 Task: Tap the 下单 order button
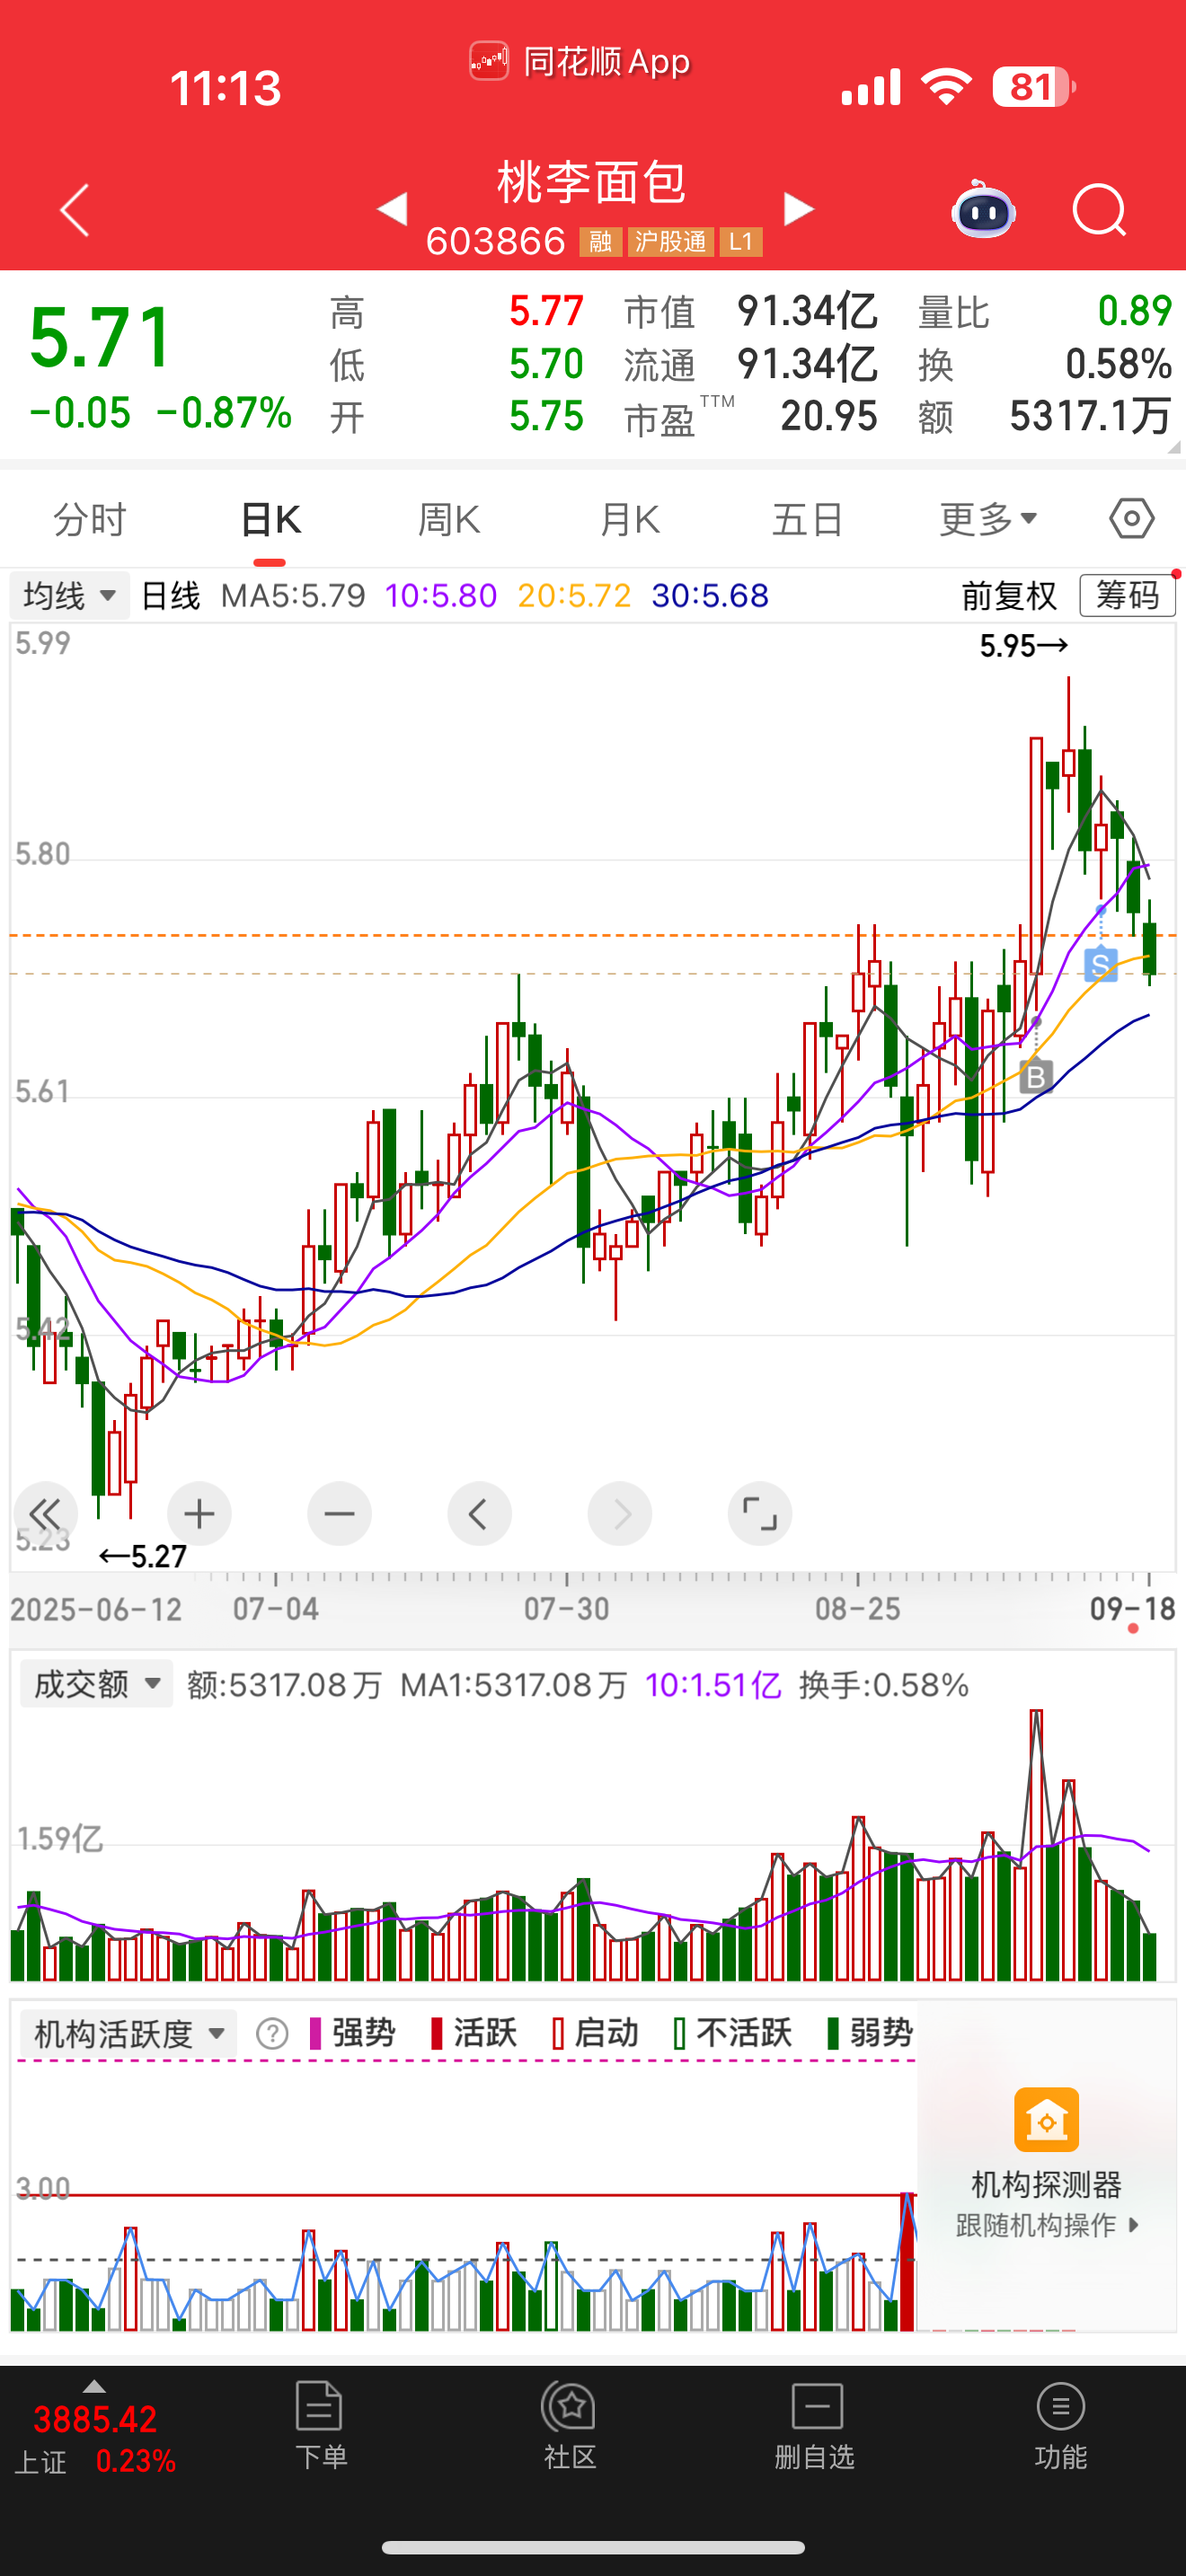[320, 2426]
